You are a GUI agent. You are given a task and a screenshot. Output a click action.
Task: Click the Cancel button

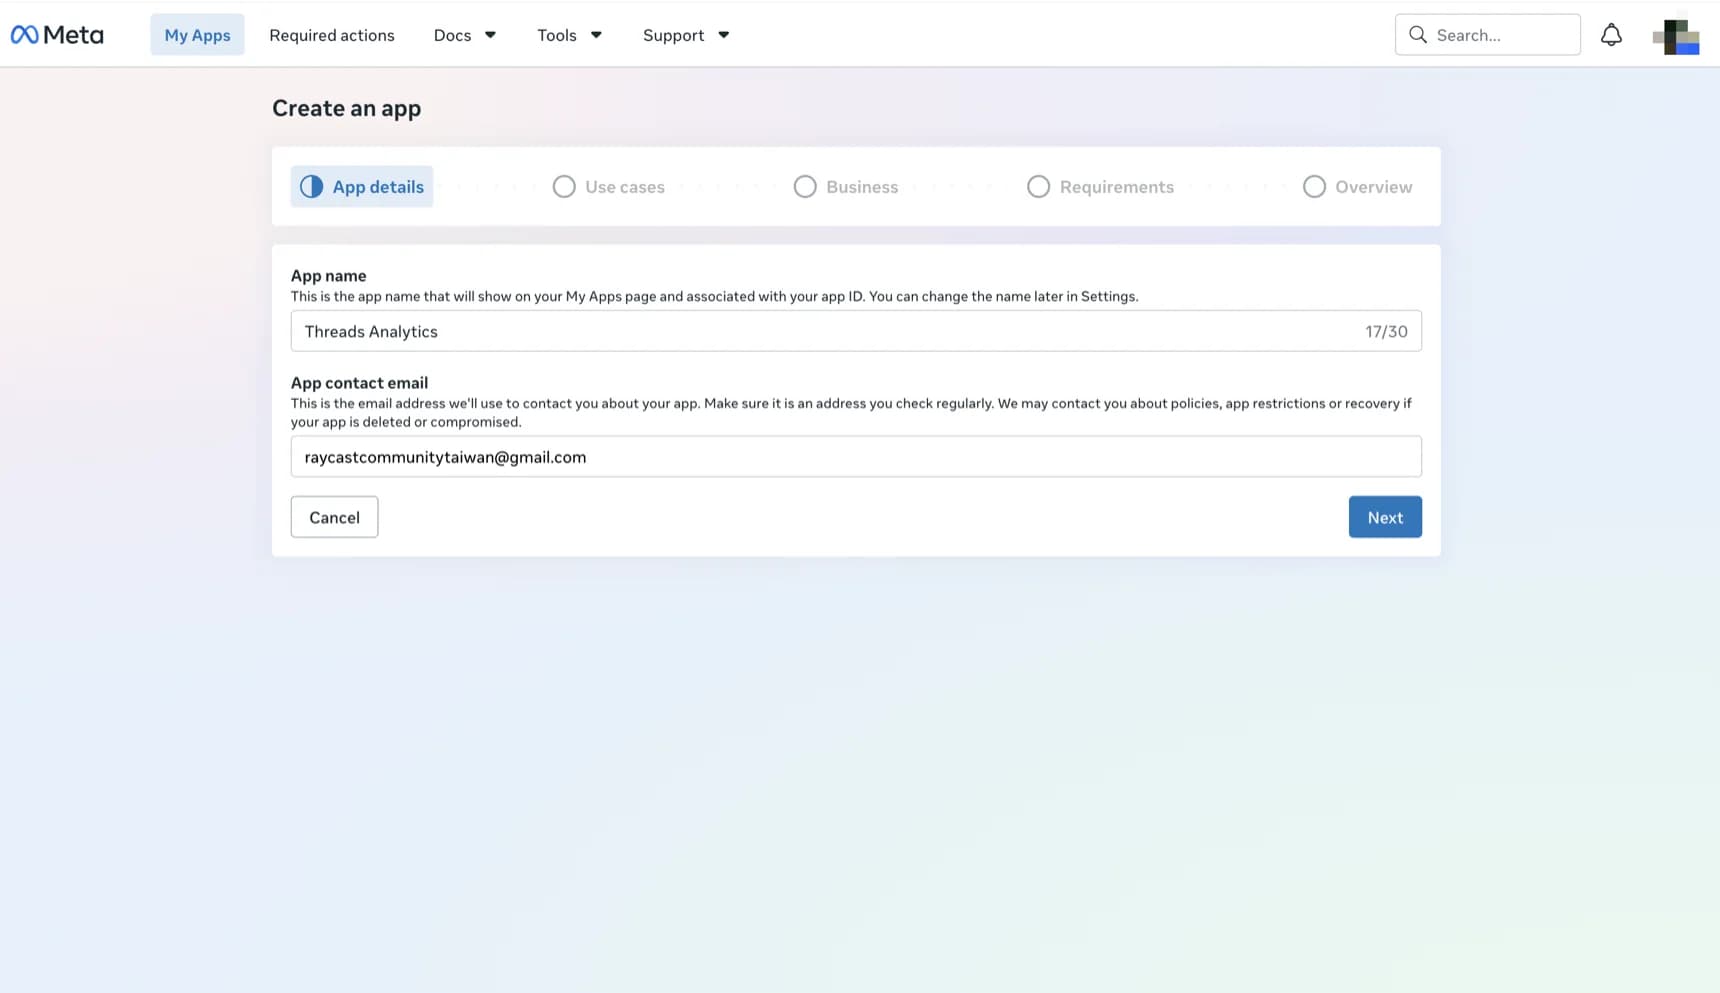[x=334, y=517]
